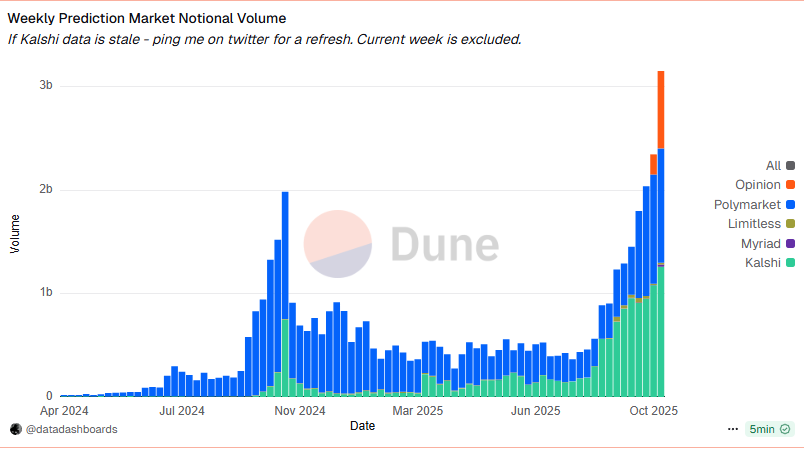
Task: Click the Nov 2024 x-axis label
Action: click(x=300, y=411)
